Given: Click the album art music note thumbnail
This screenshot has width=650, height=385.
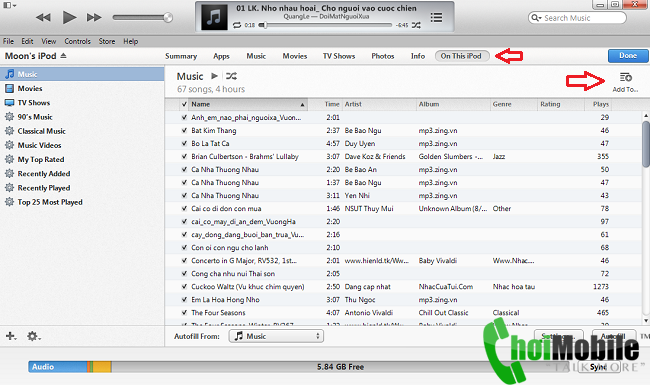Looking at the screenshot, I should coord(214,17).
